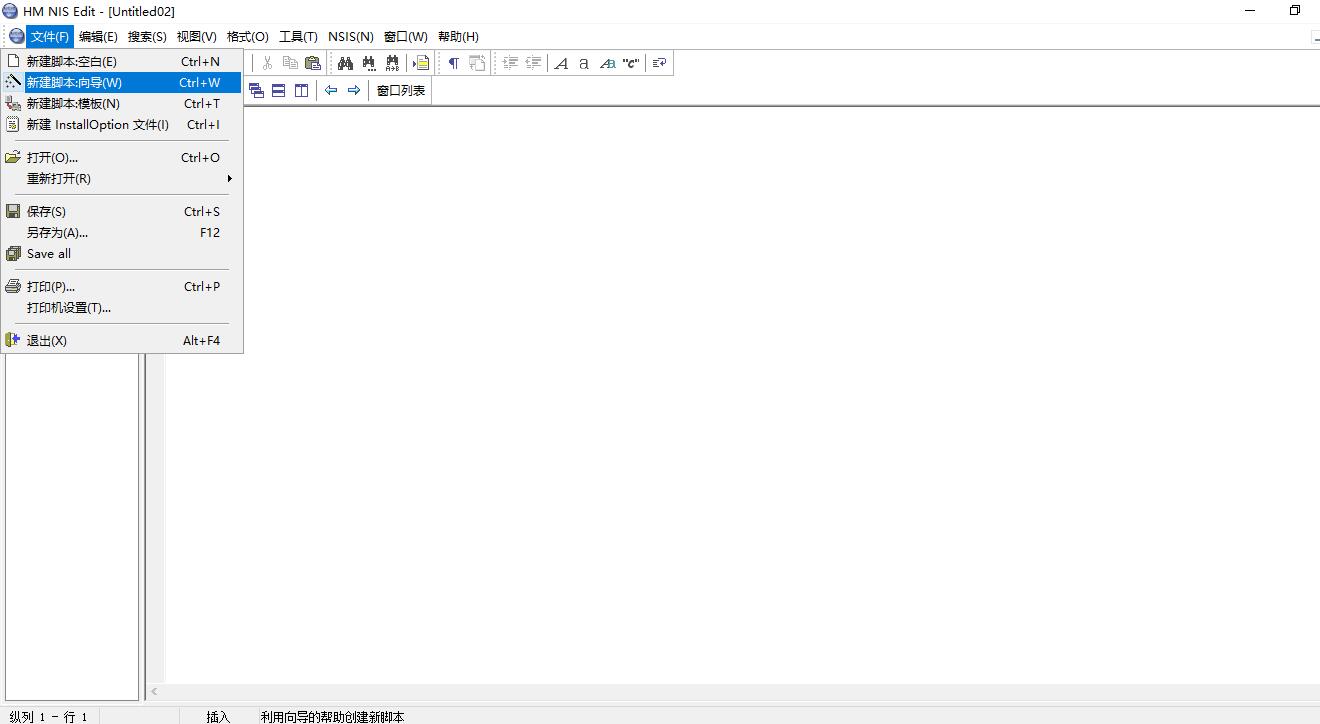Screen dimensions: 1320x724
Task: Click the increase indent icon
Action: click(510, 63)
